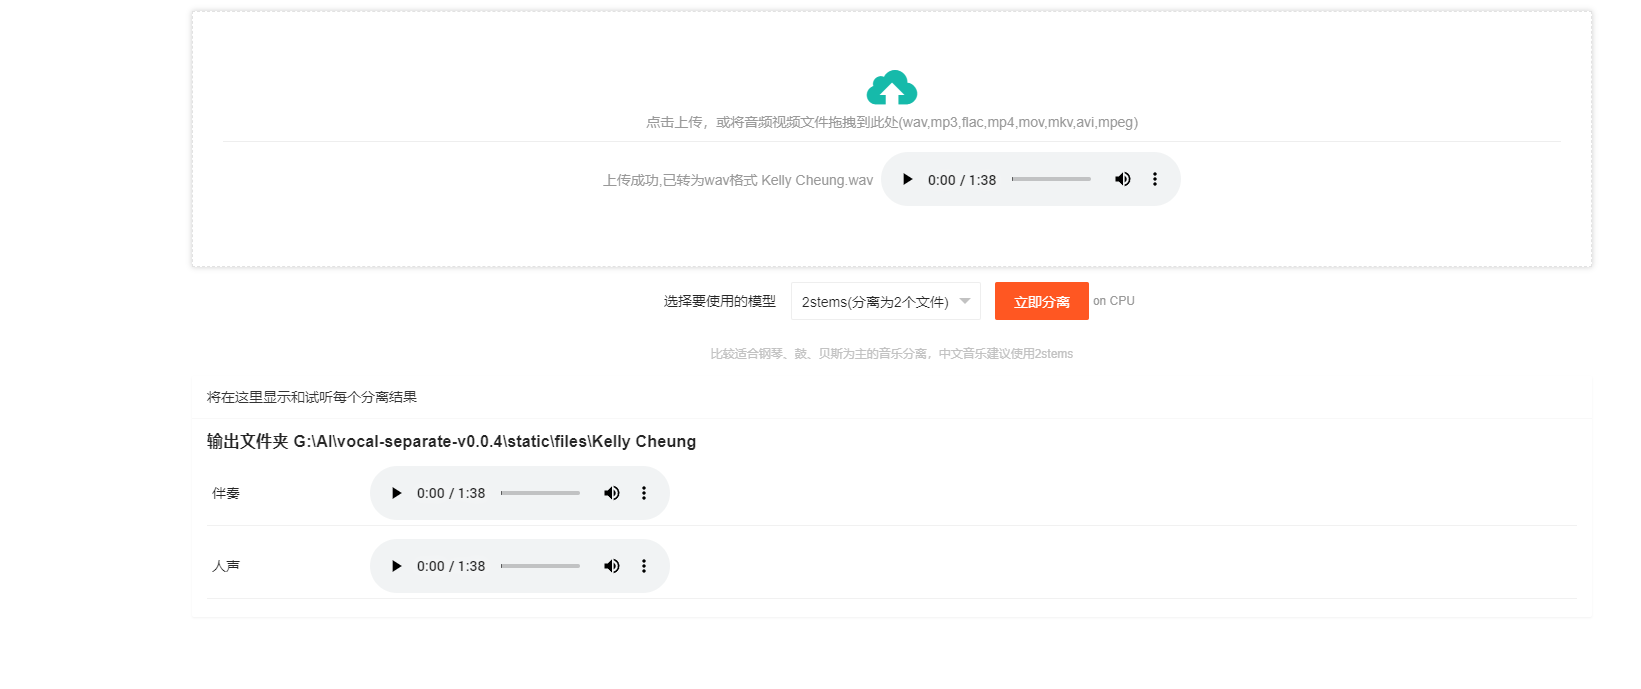Click the dropdown arrow of model selector
The height and width of the screenshot is (689, 1641).
click(x=965, y=301)
